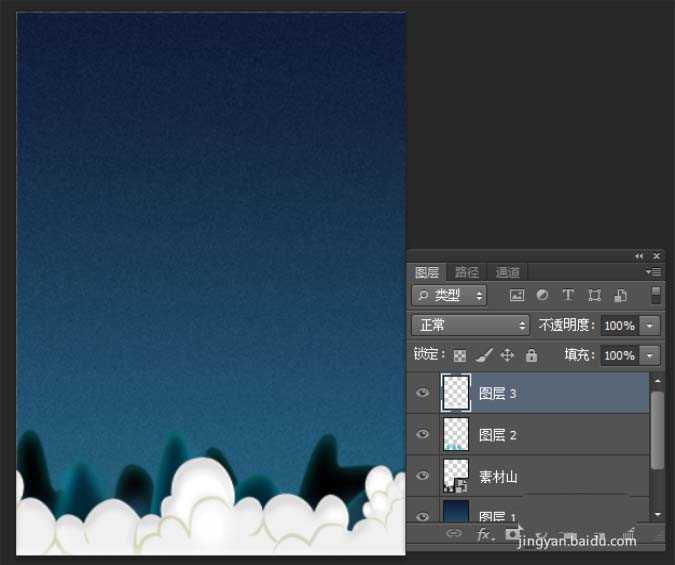Click the lock all padlock icon
675x565 pixels.
531,355
